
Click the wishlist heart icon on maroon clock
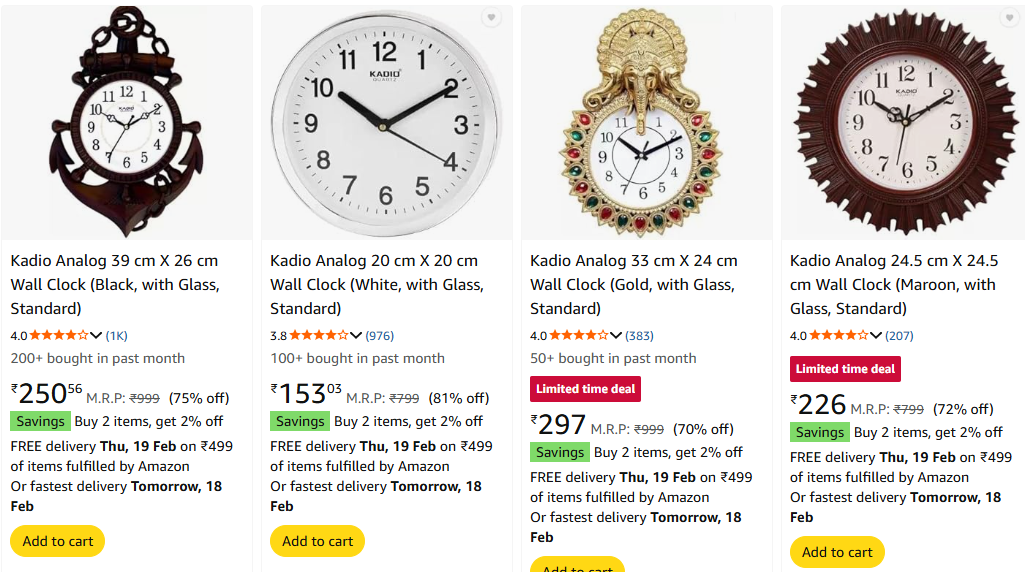click(1009, 17)
